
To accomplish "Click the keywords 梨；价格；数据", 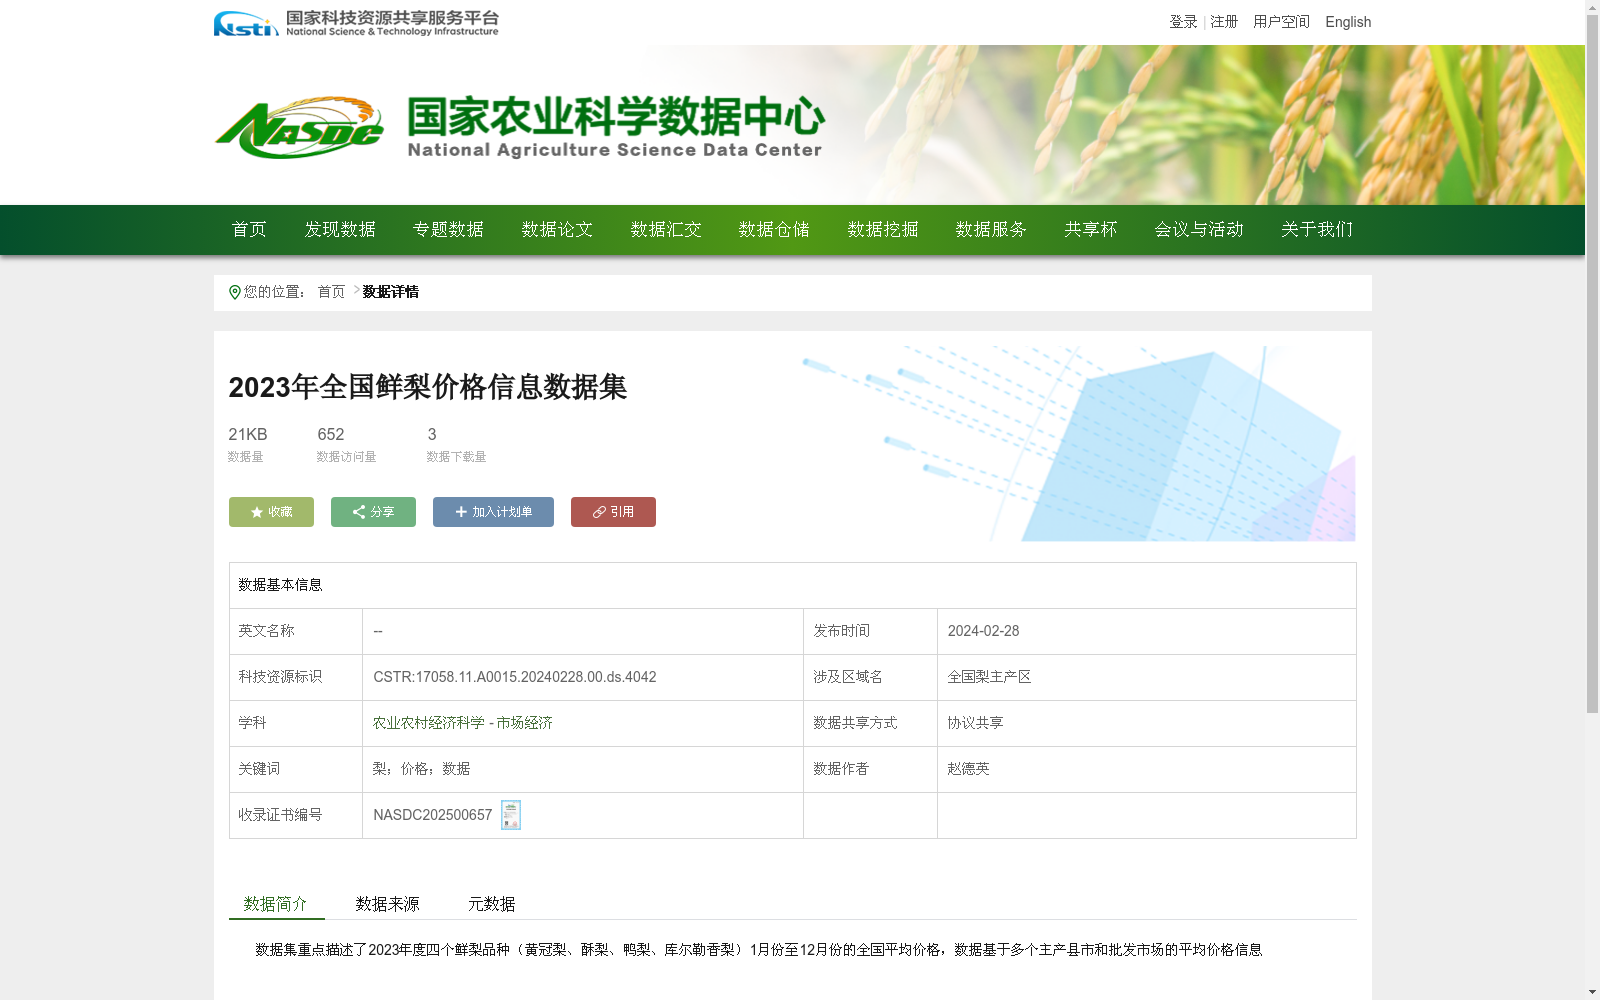I will [x=421, y=769].
